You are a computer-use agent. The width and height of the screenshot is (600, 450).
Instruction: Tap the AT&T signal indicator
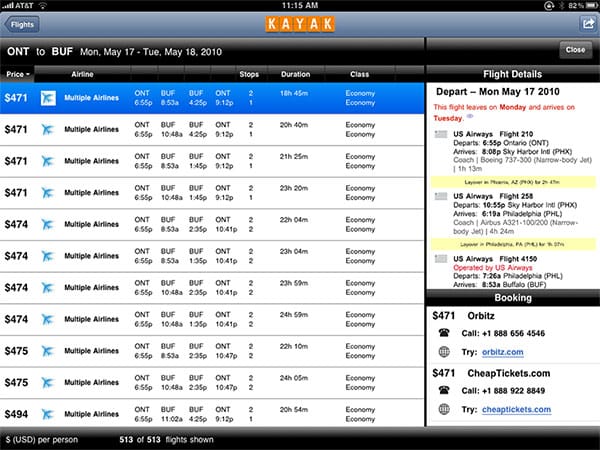coord(18,5)
